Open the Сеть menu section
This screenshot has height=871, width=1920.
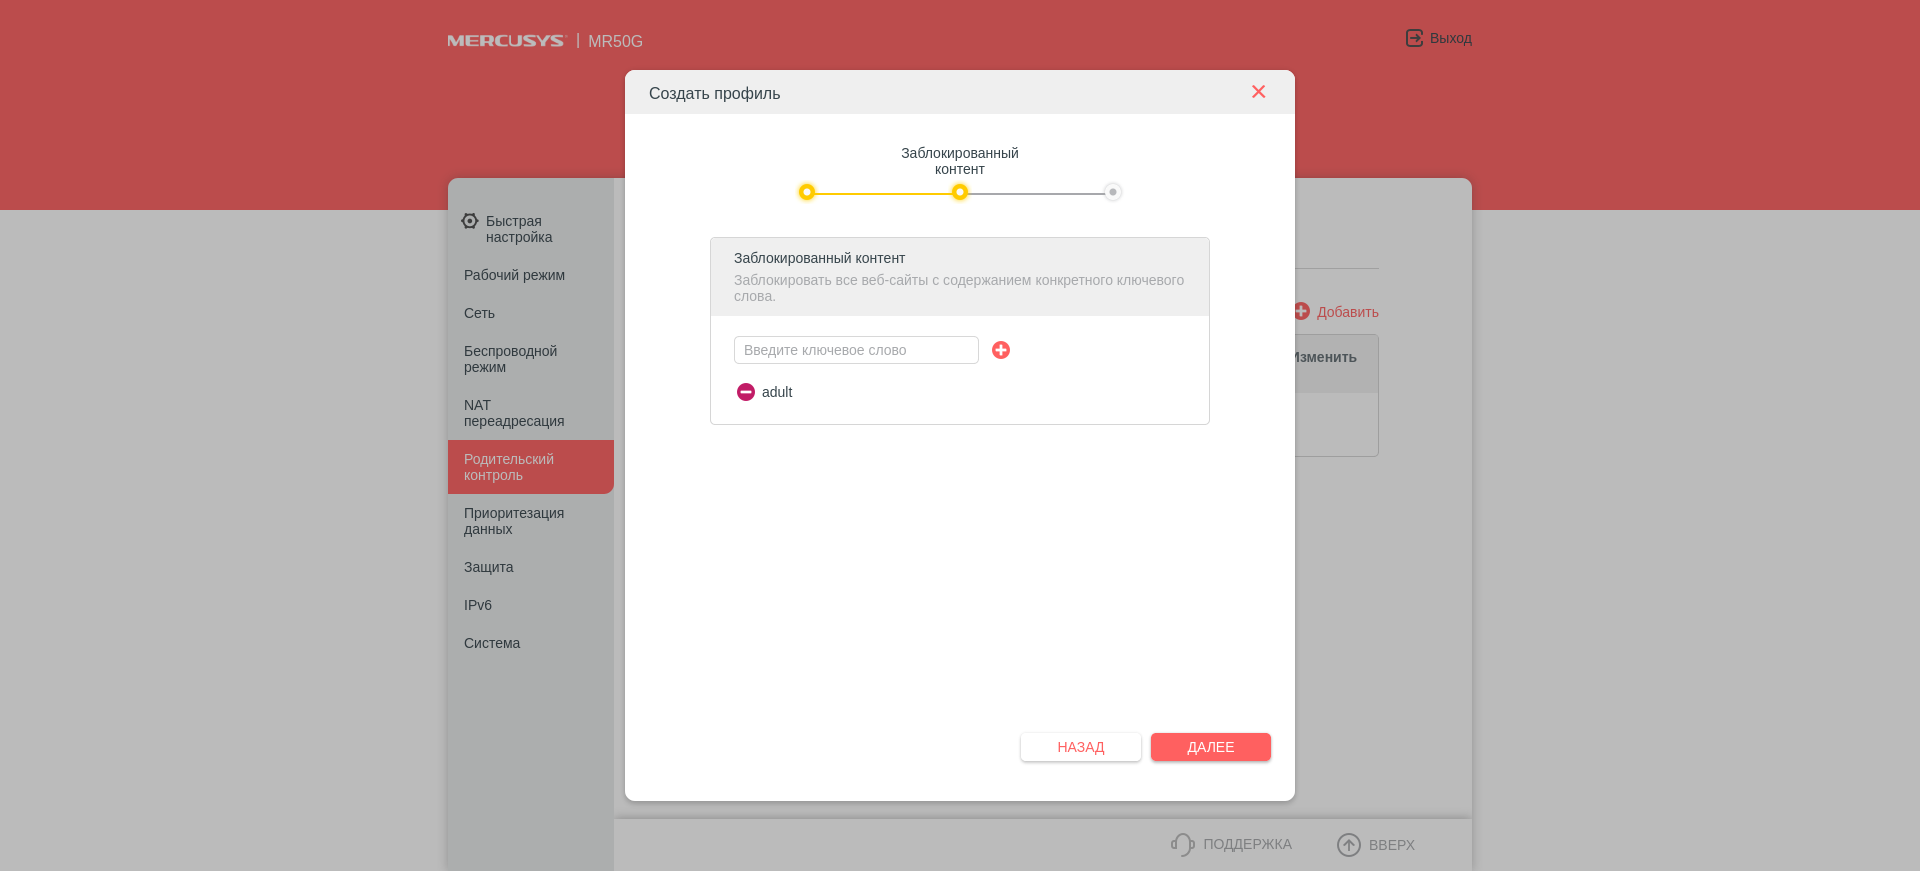[x=479, y=313]
